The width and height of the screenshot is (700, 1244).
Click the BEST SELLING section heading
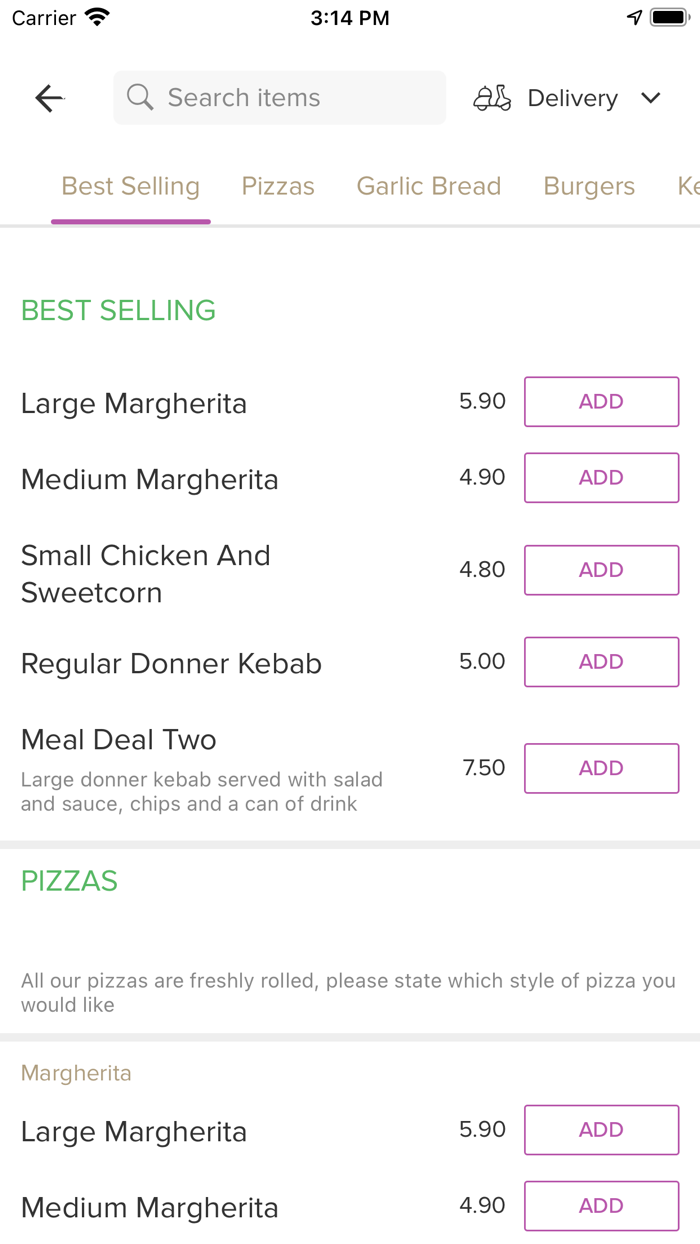coord(118,311)
